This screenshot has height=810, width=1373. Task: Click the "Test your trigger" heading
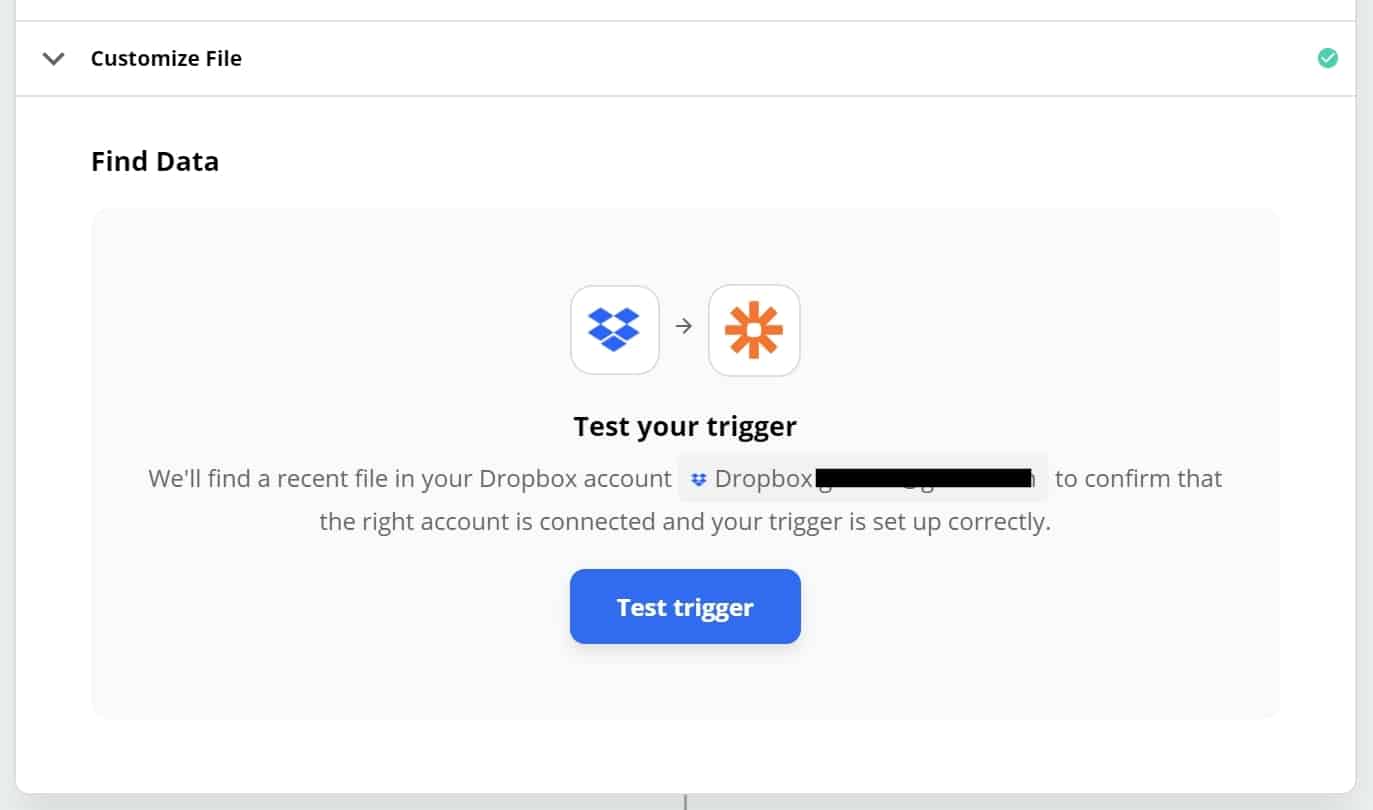coord(685,427)
